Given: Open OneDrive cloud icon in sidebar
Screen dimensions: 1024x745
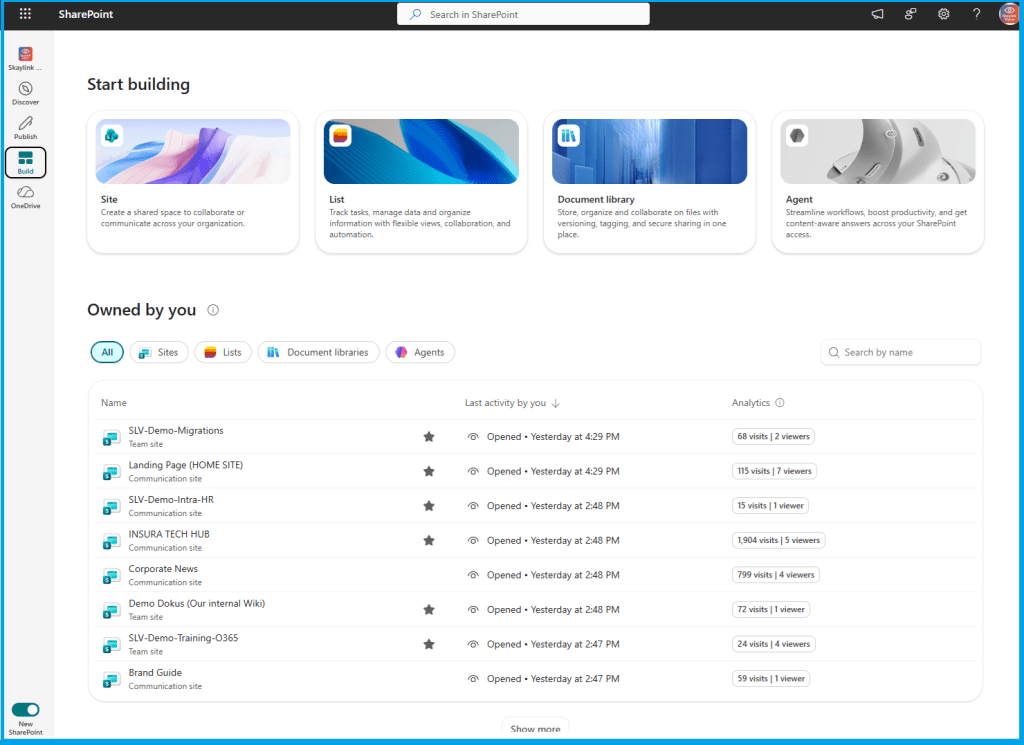Looking at the screenshot, I should click(26, 193).
